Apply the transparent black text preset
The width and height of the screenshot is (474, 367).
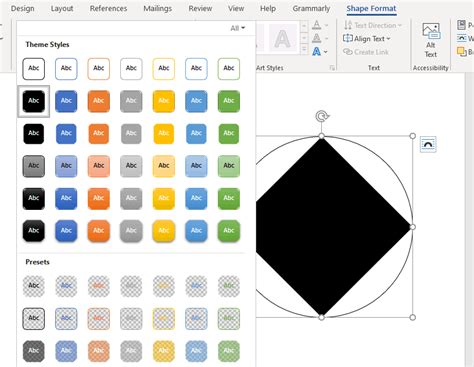tap(34, 286)
